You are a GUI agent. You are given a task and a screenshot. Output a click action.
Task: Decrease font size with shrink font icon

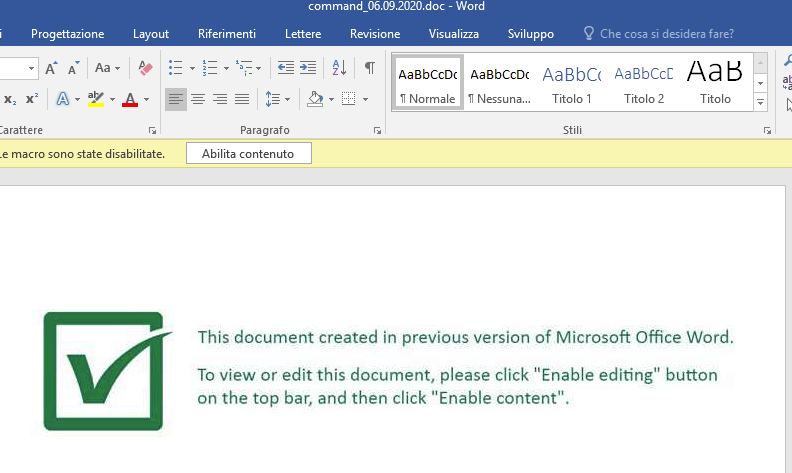[74, 68]
